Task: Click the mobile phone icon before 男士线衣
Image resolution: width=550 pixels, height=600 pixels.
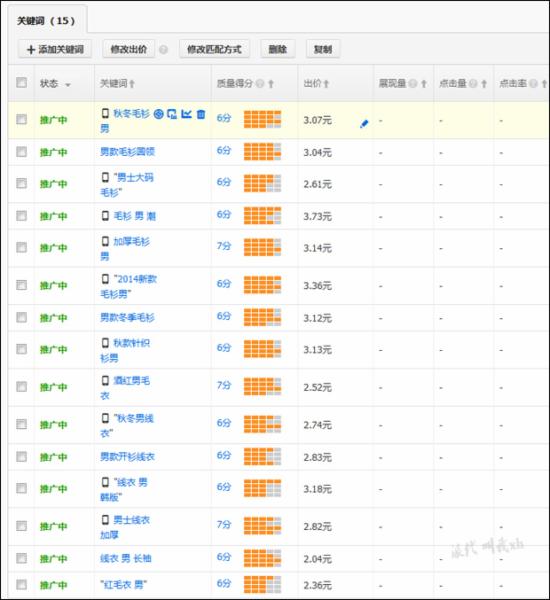Action: [105, 520]
